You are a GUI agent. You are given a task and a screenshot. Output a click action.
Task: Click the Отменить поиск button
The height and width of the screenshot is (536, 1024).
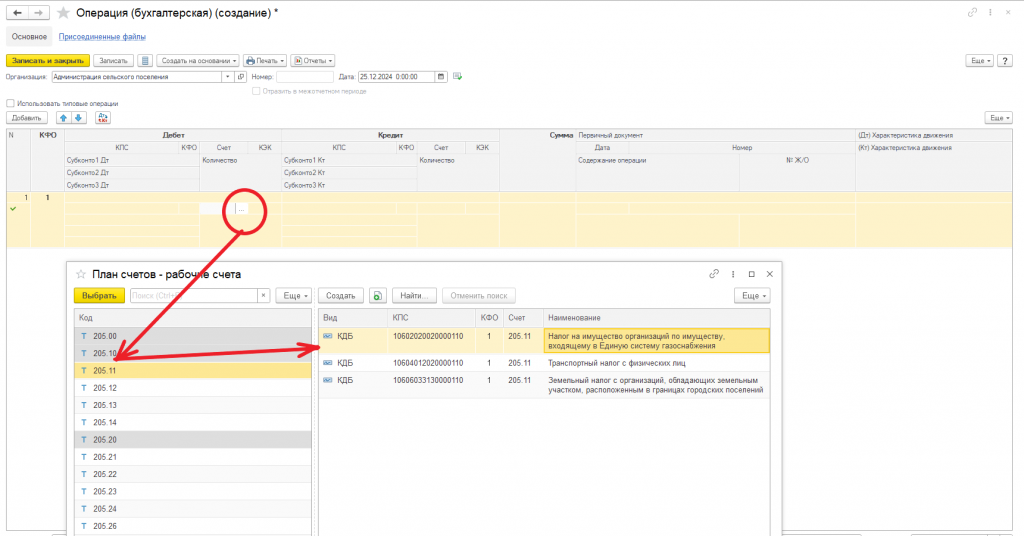(x=479, y=296)
